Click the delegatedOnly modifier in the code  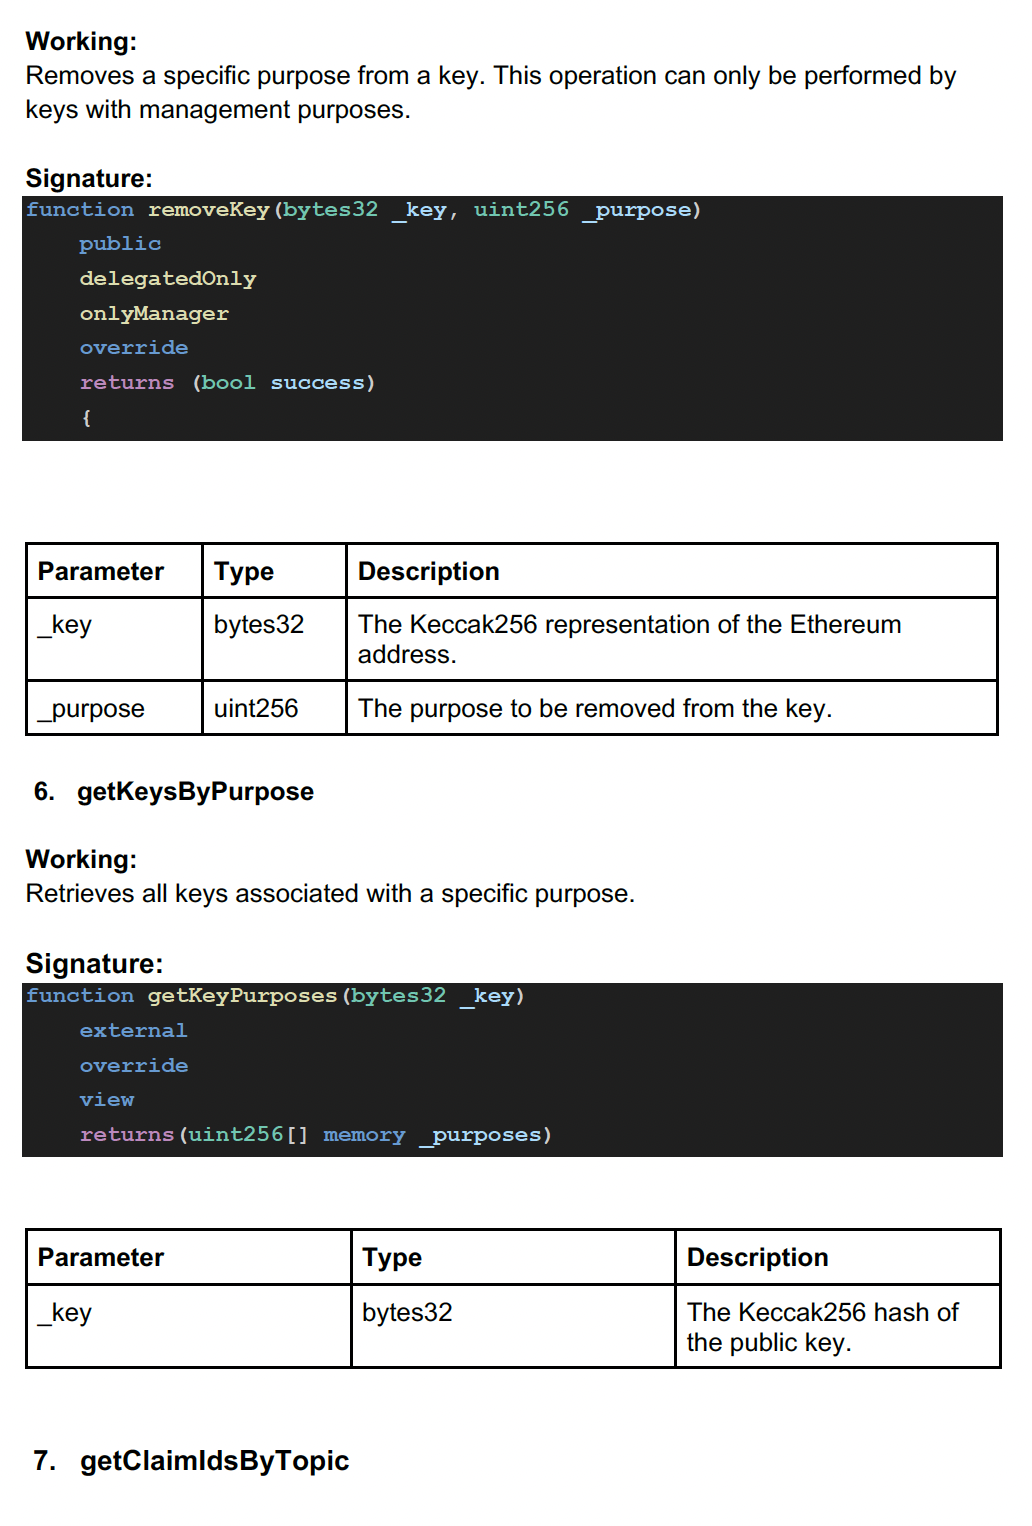167,279
